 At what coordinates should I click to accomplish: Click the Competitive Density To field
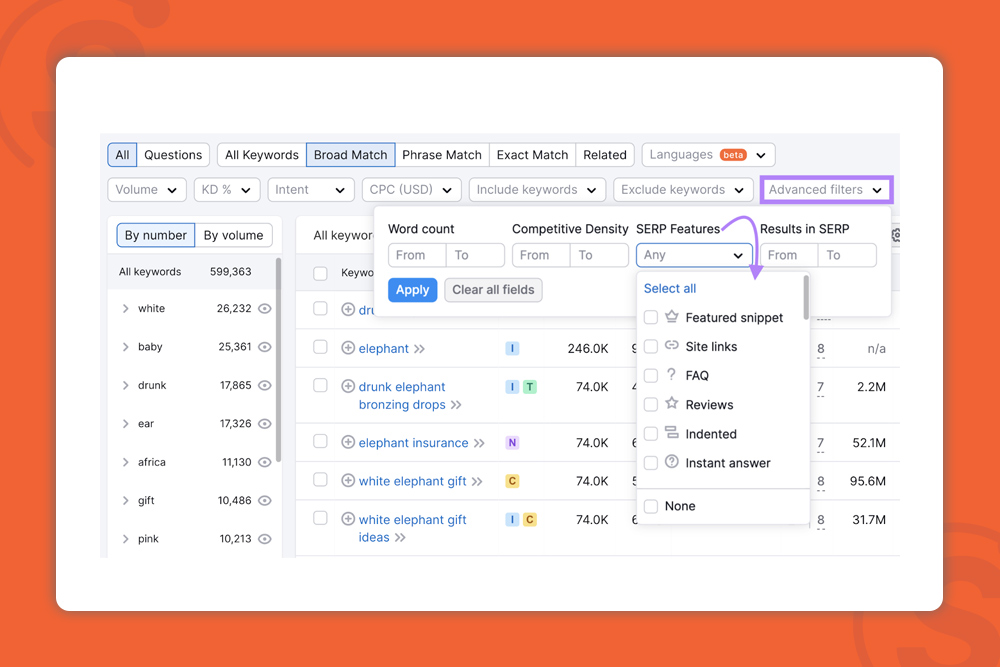(x=599, y=255)
